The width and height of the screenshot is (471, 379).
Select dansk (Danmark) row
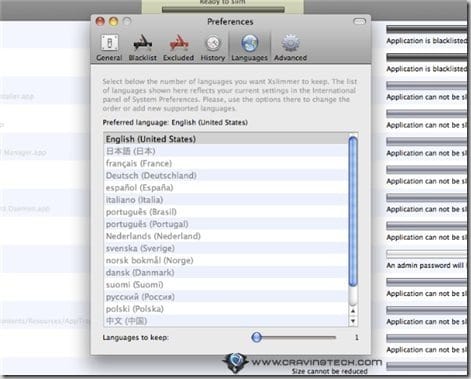(x=226, y=272)
